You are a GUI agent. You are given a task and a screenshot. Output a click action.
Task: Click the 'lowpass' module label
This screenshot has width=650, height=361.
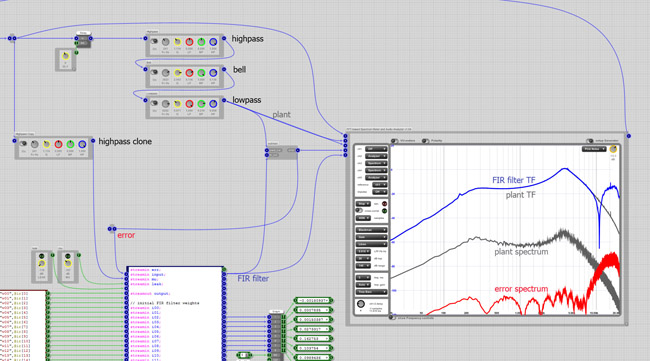click(x=247, y=100)
